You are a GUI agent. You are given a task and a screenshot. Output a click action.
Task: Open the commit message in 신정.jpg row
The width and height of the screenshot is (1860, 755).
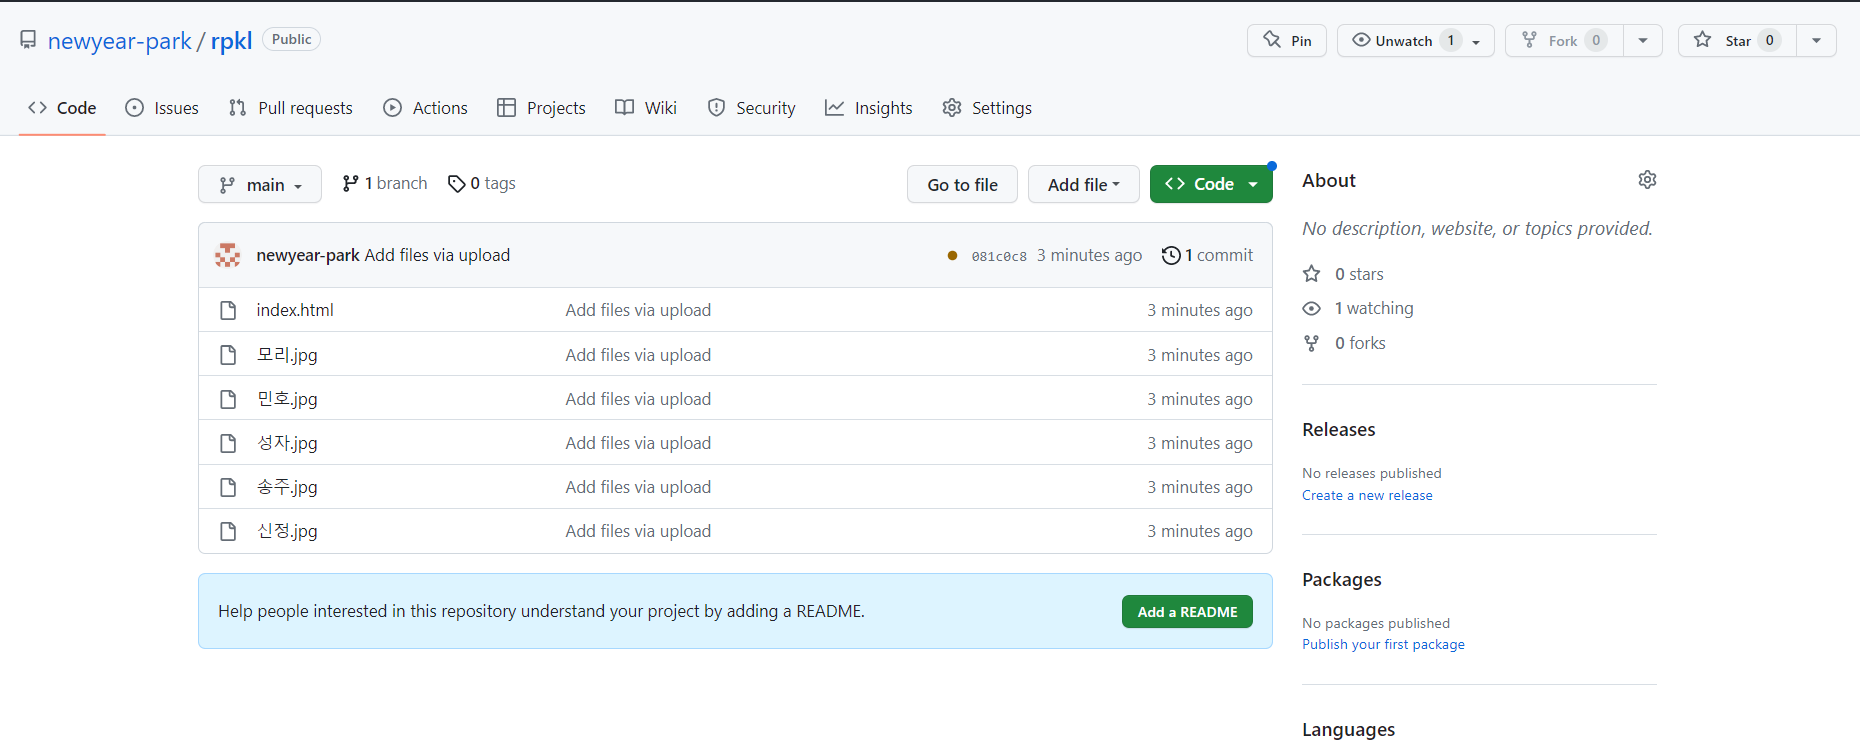pyautogui.click(x=638, y=531)
